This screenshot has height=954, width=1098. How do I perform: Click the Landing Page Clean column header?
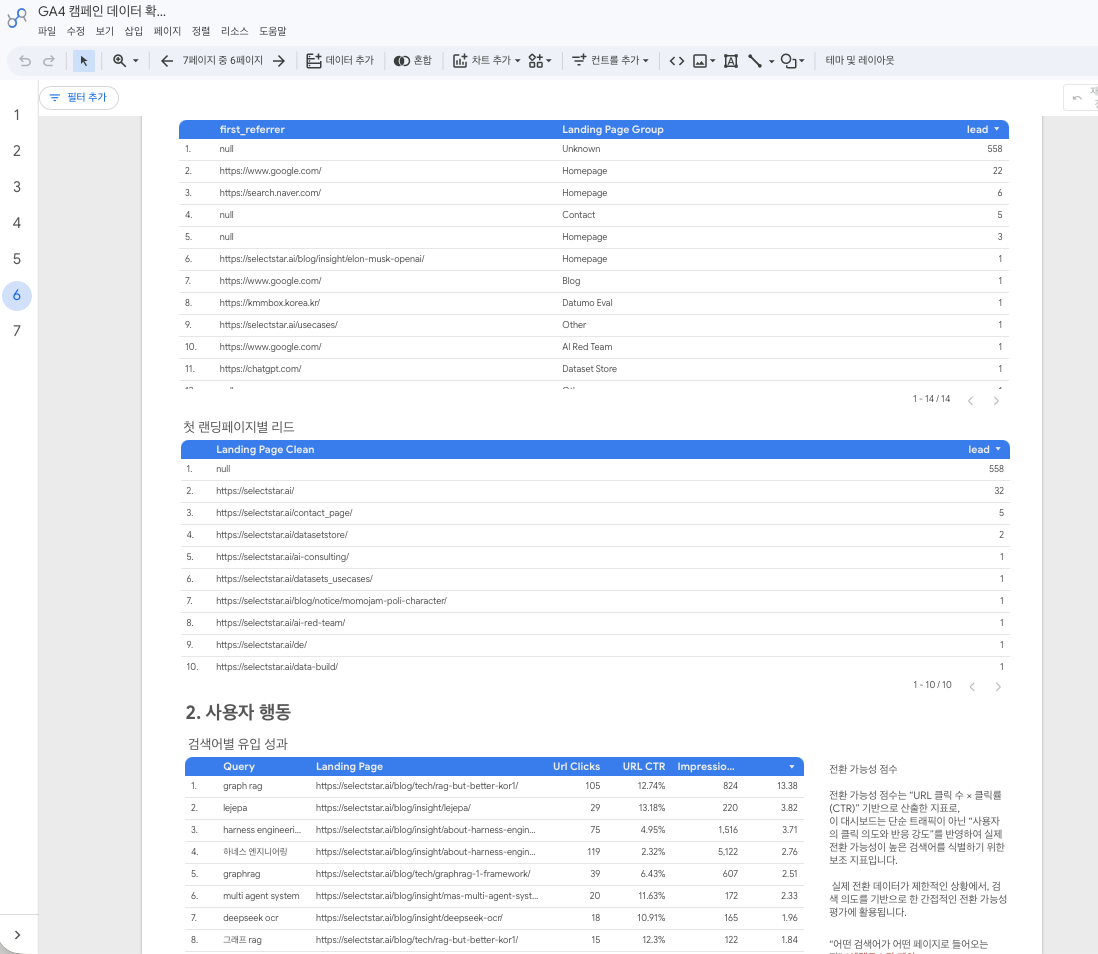point(265,449)
